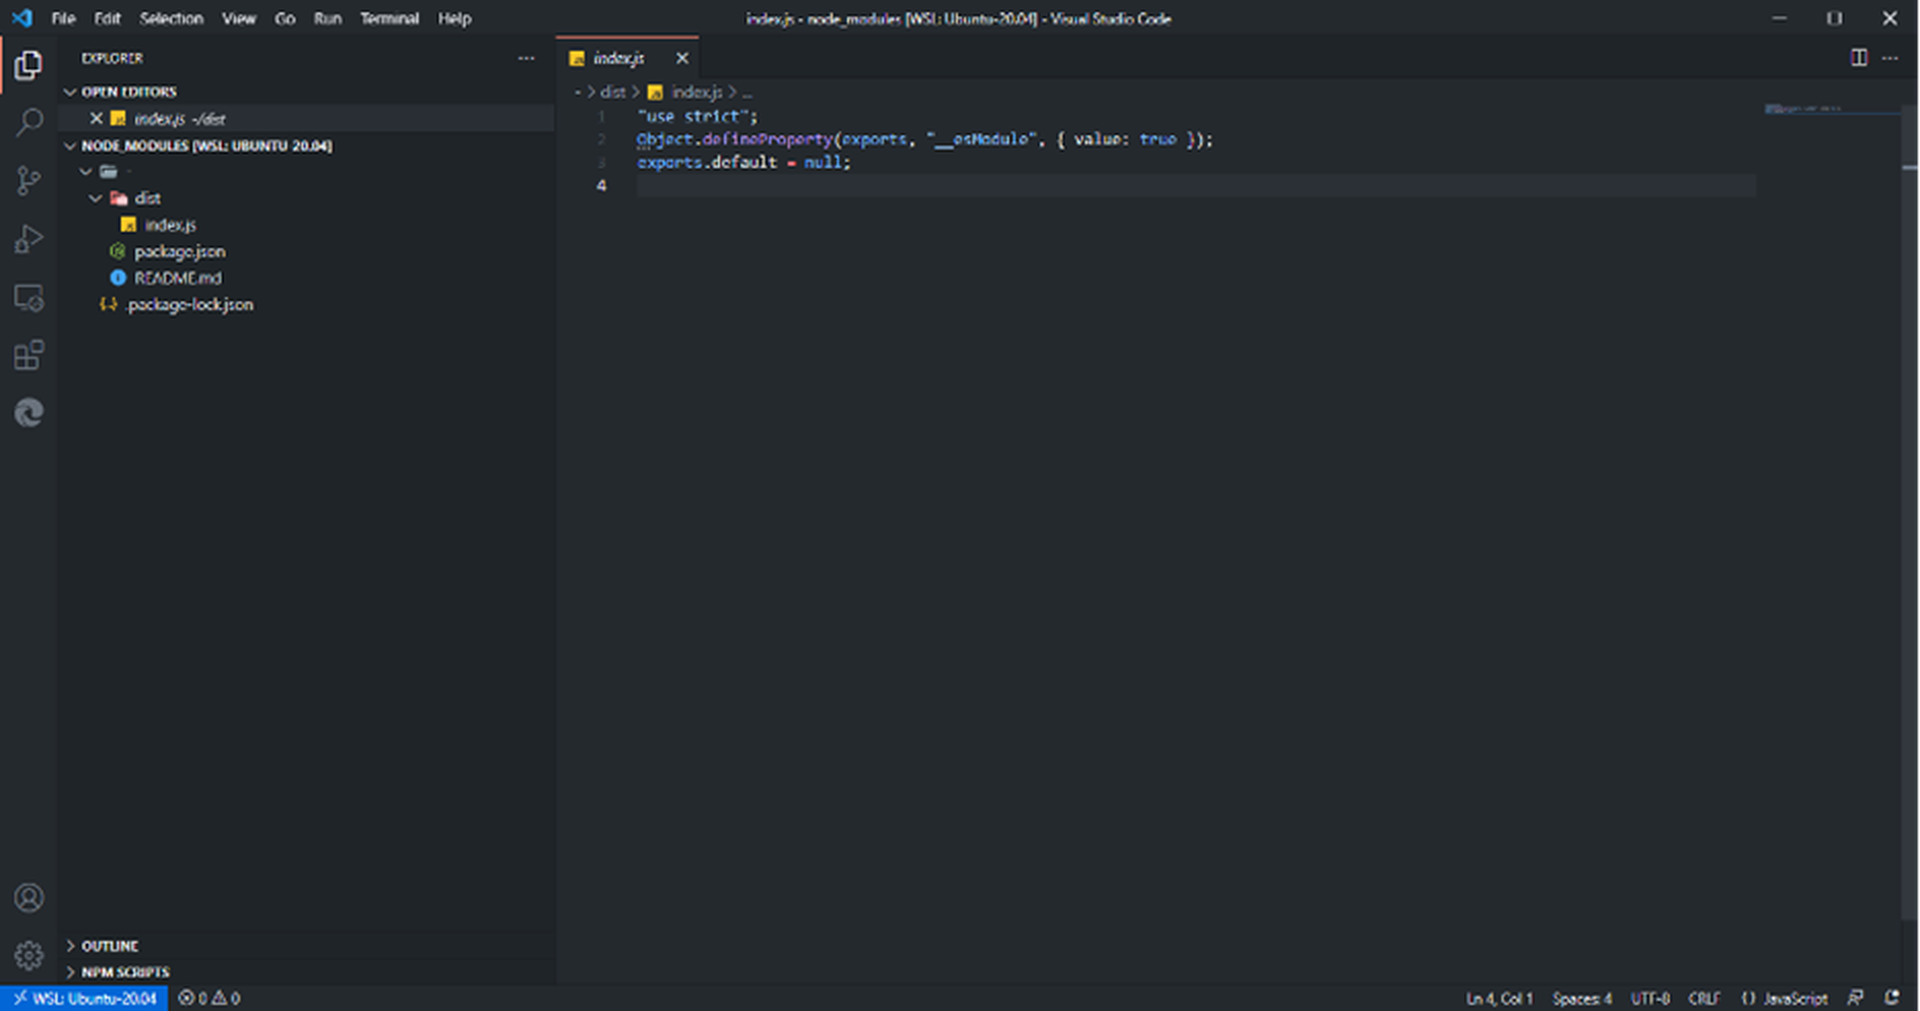Close the index.js editor tab
This screenshot has width=1920, height=1011.
point(682,58)
